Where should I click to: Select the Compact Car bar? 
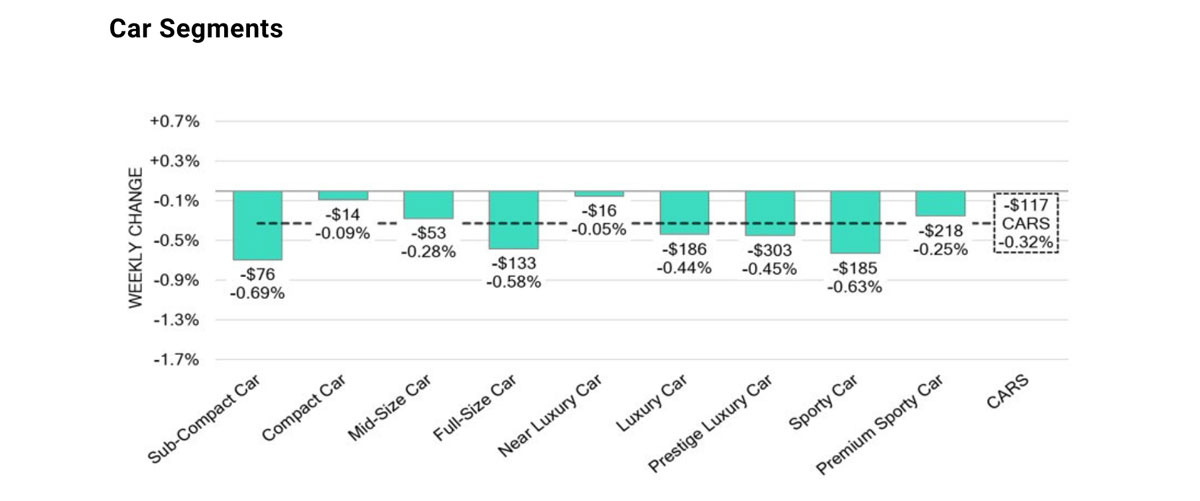click(343, 195)
